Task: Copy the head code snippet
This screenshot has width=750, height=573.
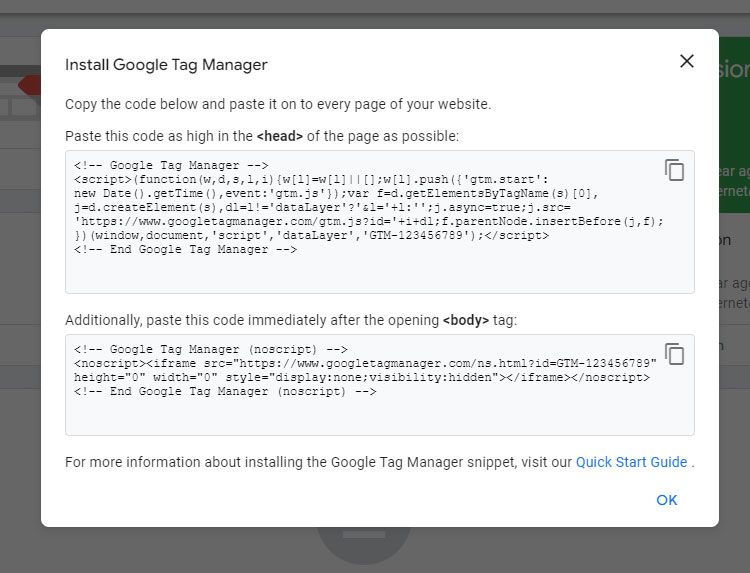Action: [x=674, y=170]
